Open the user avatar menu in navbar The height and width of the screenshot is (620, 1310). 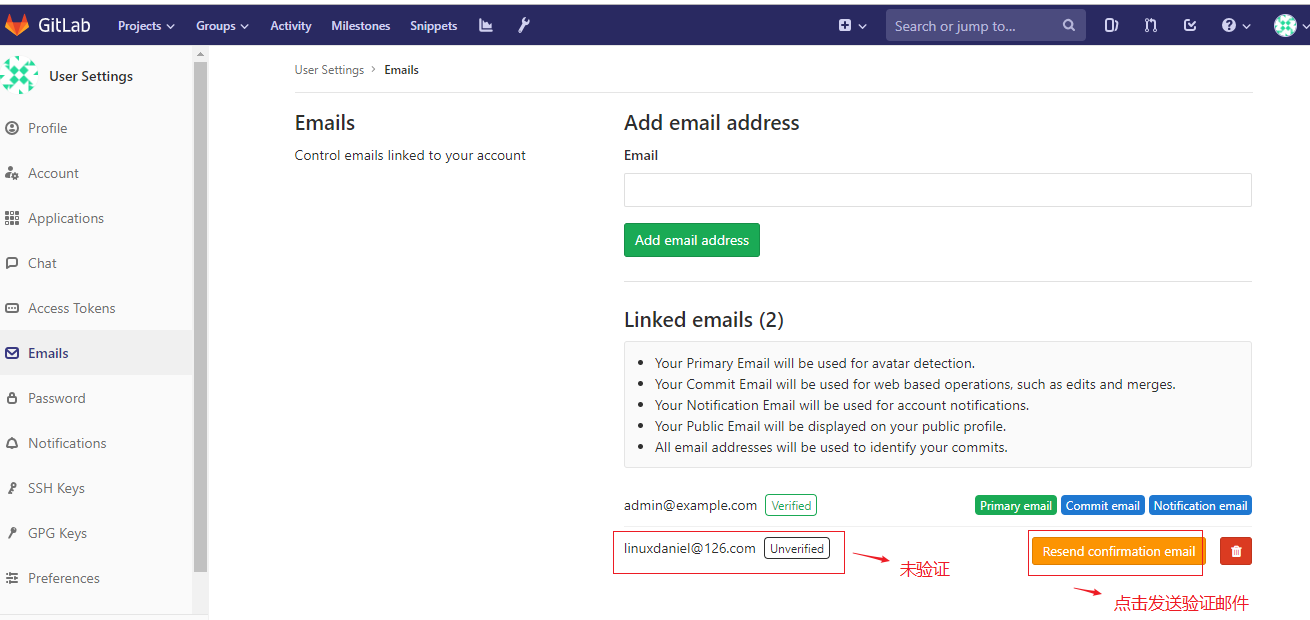coord(1291,26)
